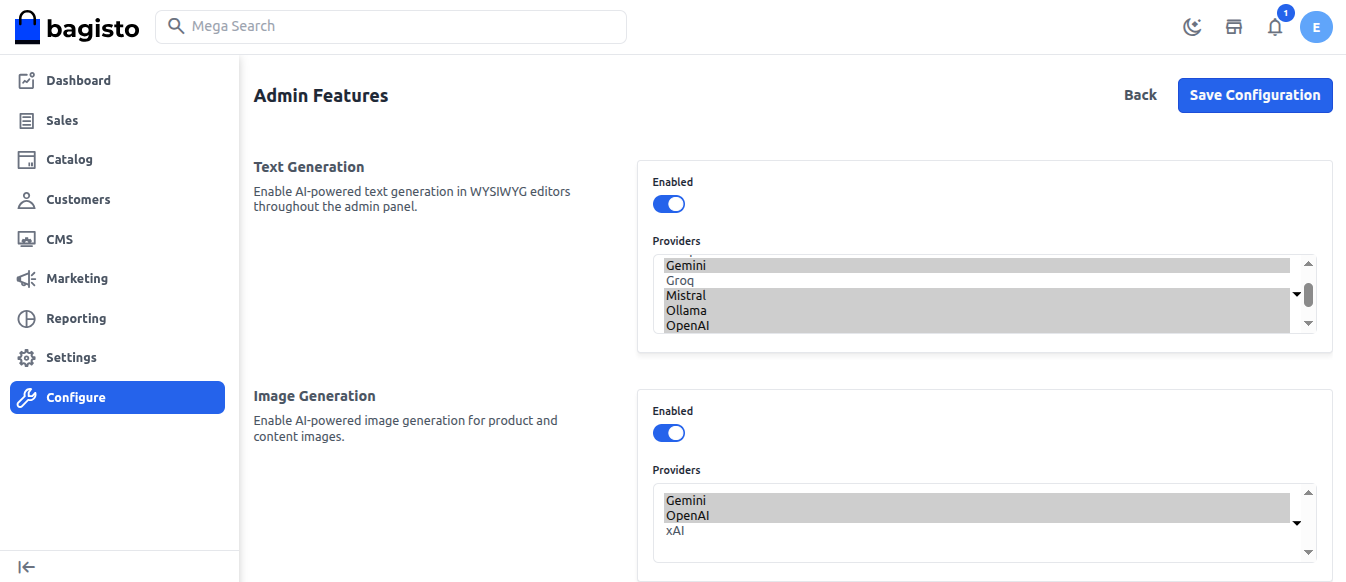Open the user profile avatar E

coord(1316,27)
